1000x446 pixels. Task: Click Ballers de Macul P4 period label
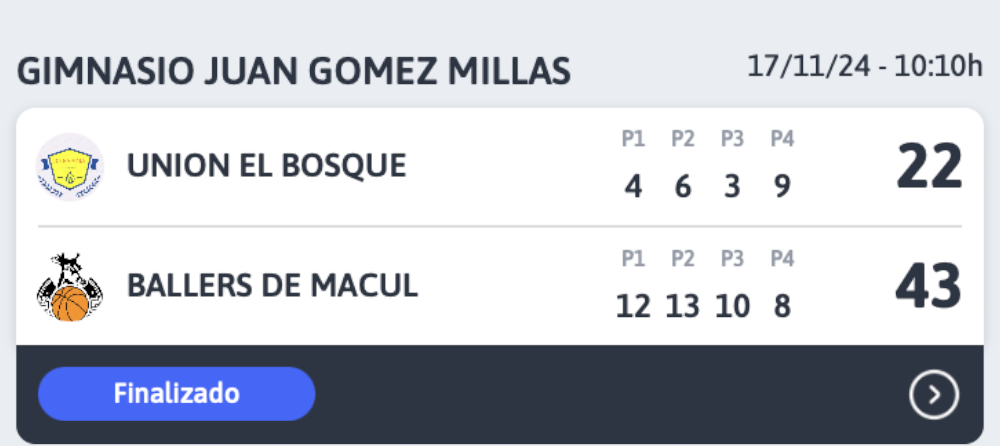(x=782, y=259)
